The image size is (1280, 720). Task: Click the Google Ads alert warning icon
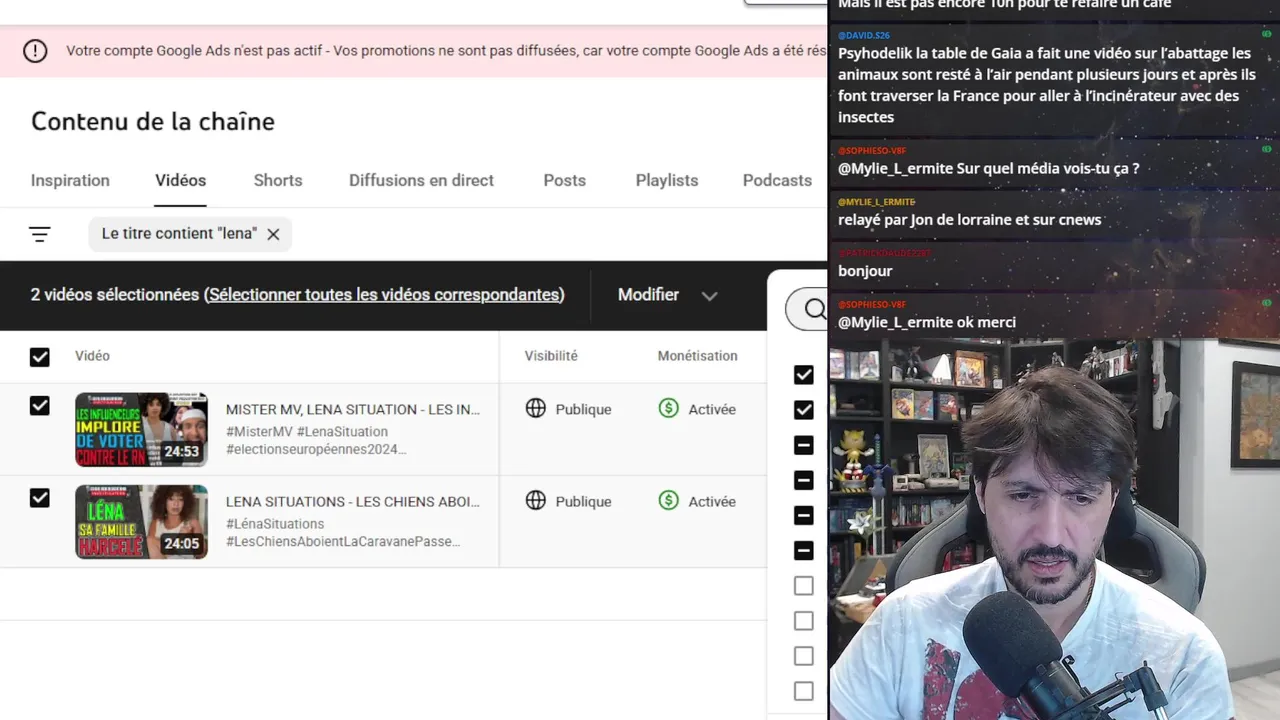[x=35, y=51]
